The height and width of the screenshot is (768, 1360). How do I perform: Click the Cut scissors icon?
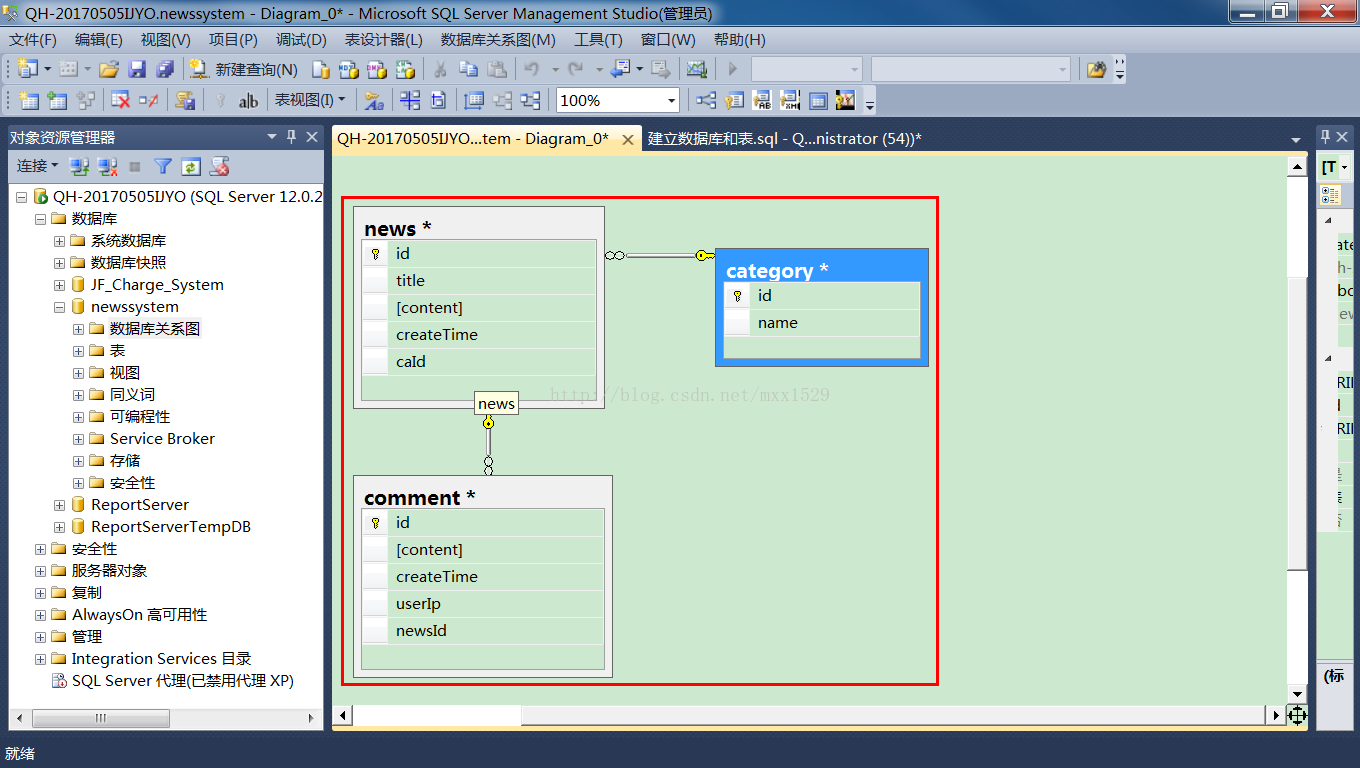pyautogui.click(x=440, y=69)
